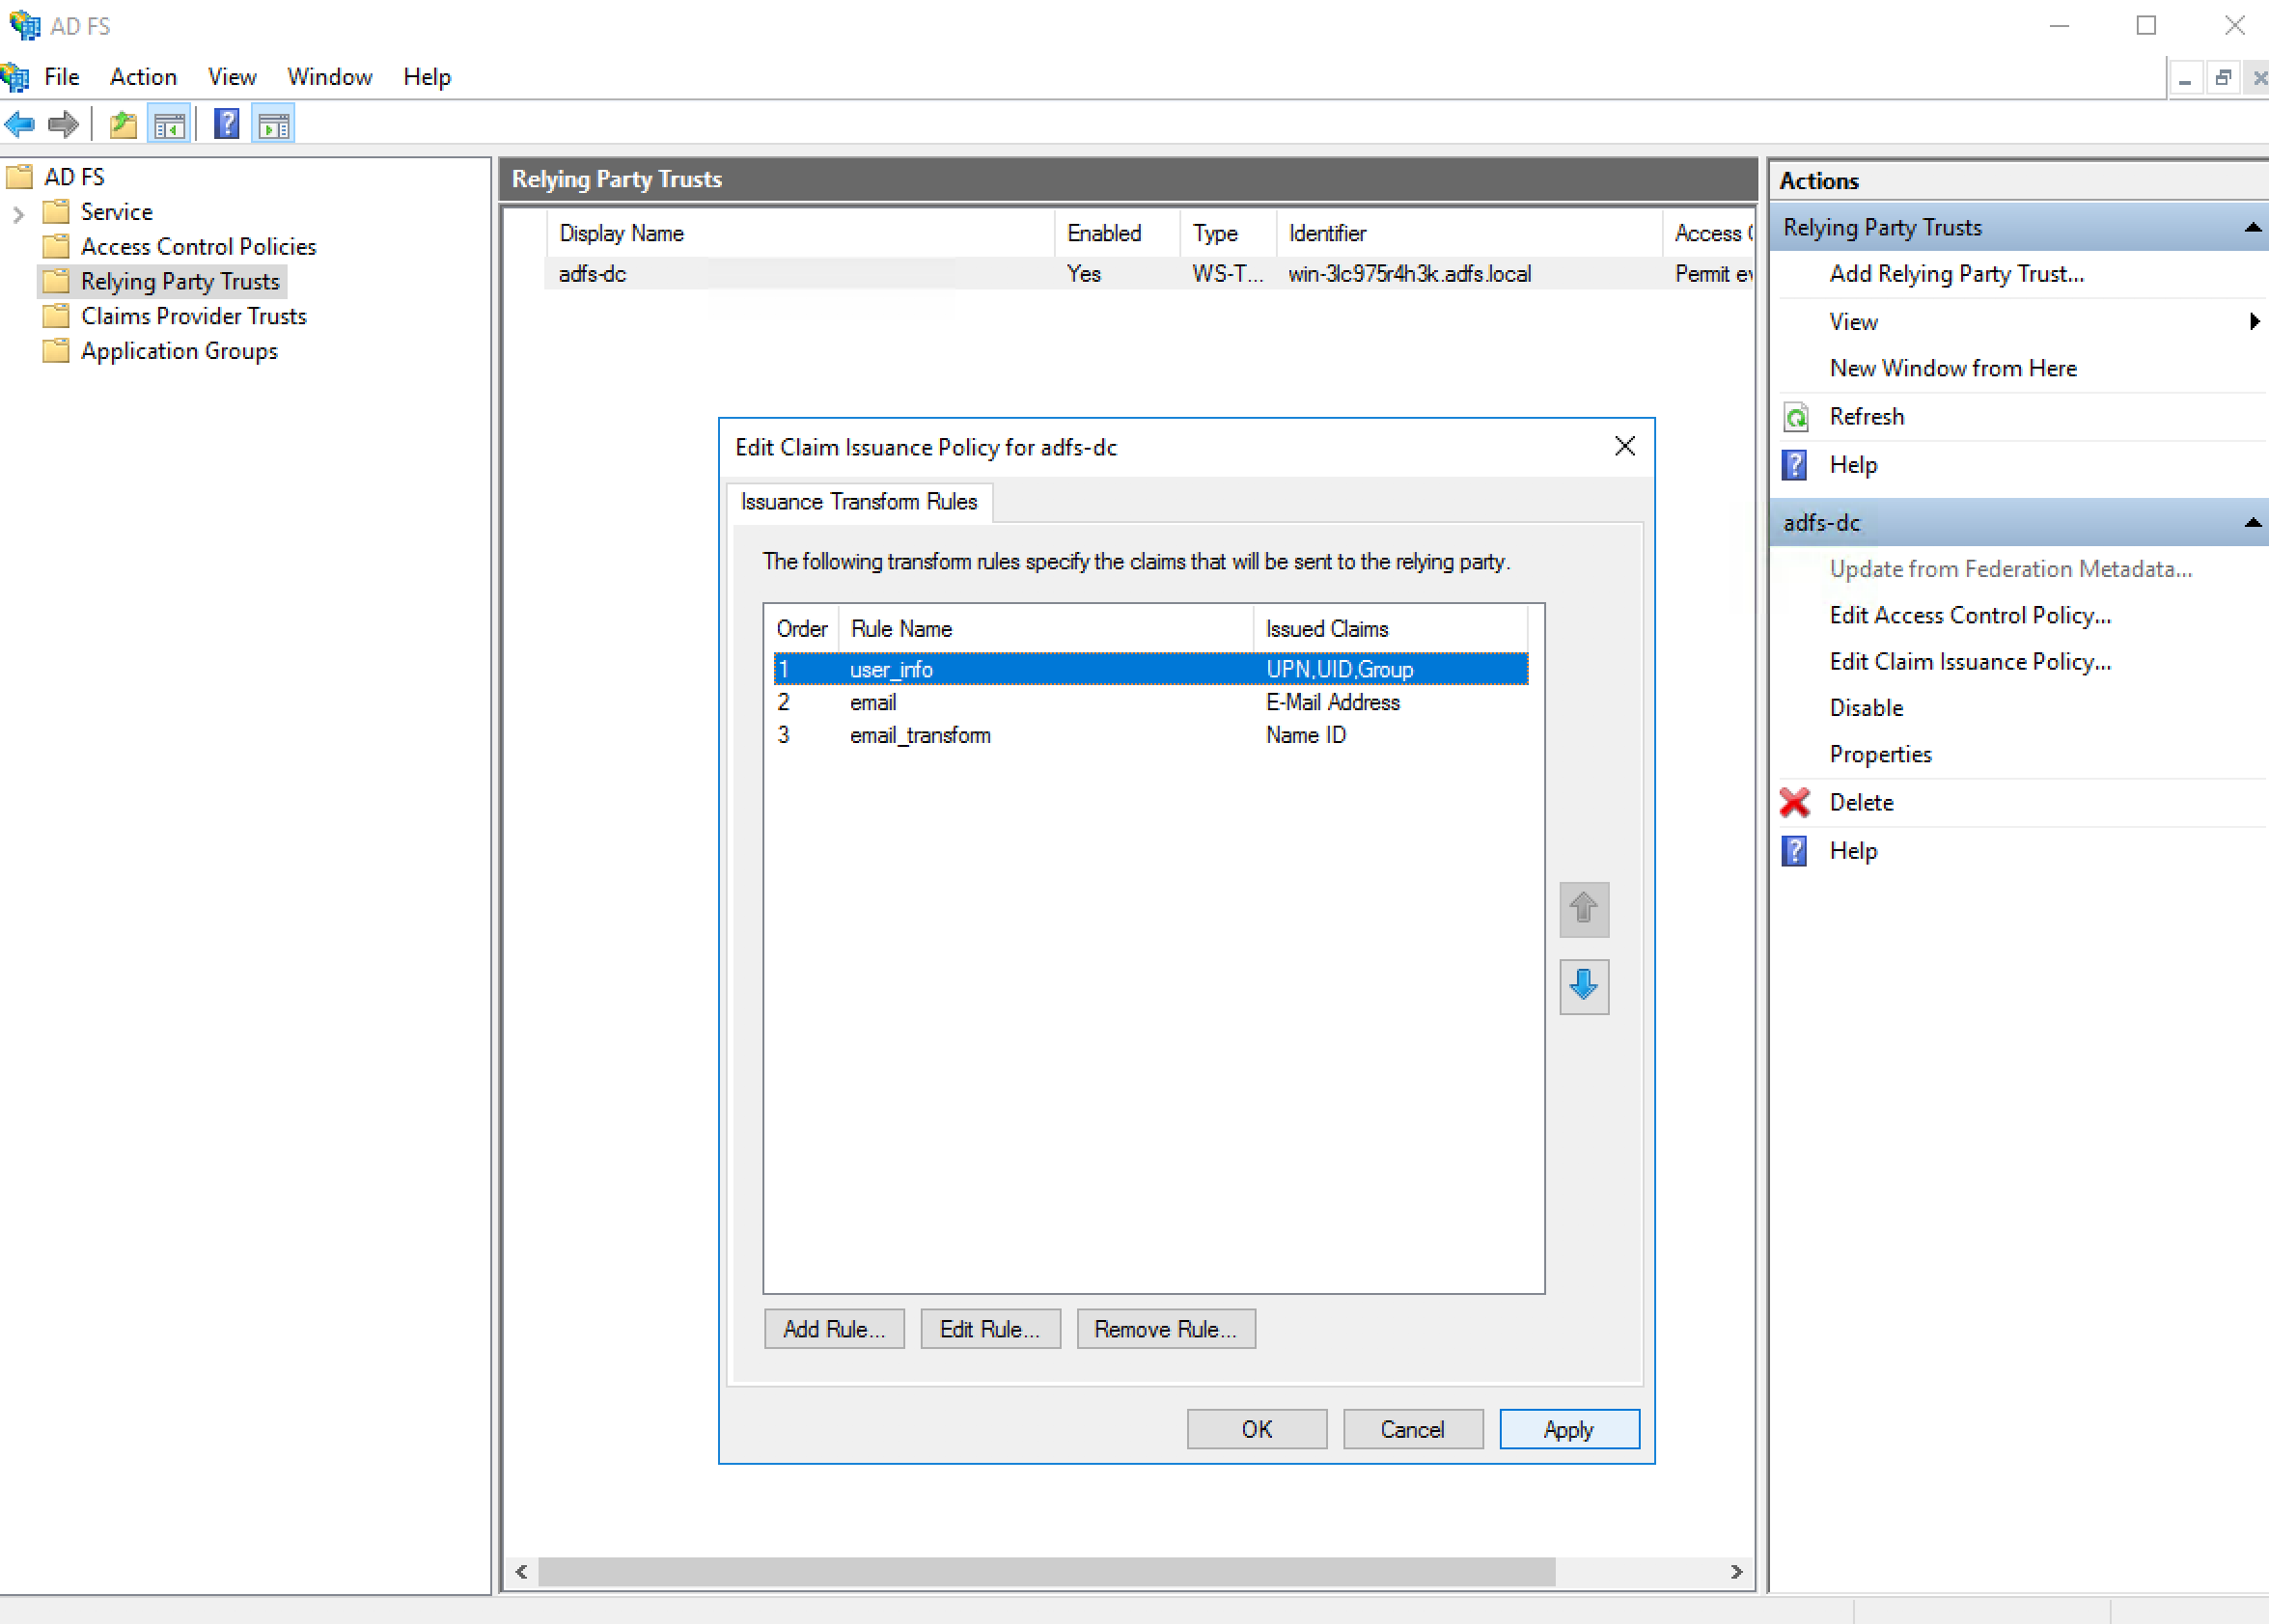Click the Help icon under adfs-dc actions
The height and width of the screenshot is (1624, 2269).
(1795, 850)
